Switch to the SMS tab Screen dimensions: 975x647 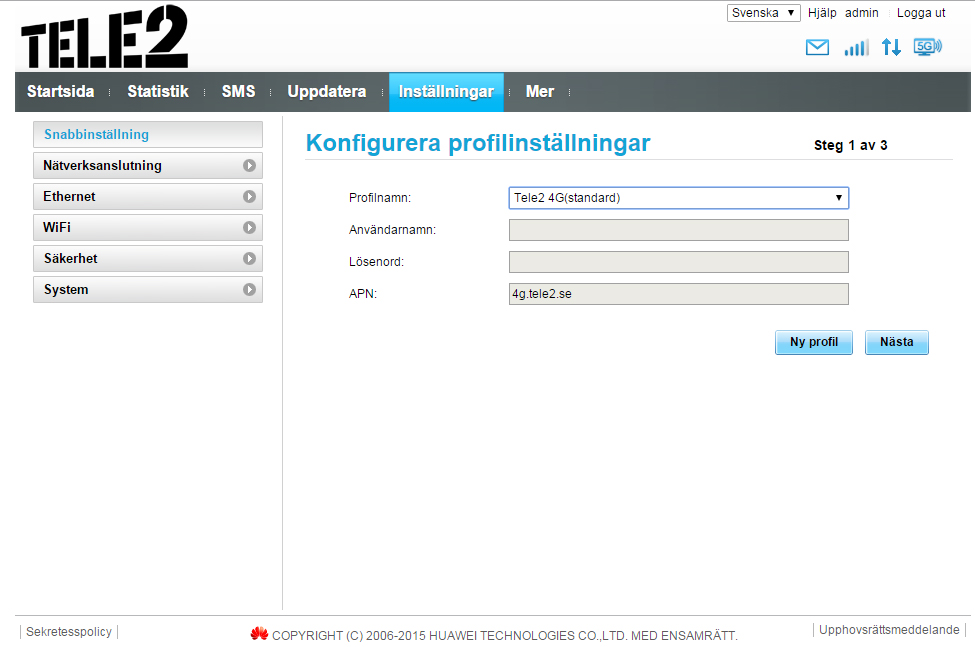[x=238, y=91]
